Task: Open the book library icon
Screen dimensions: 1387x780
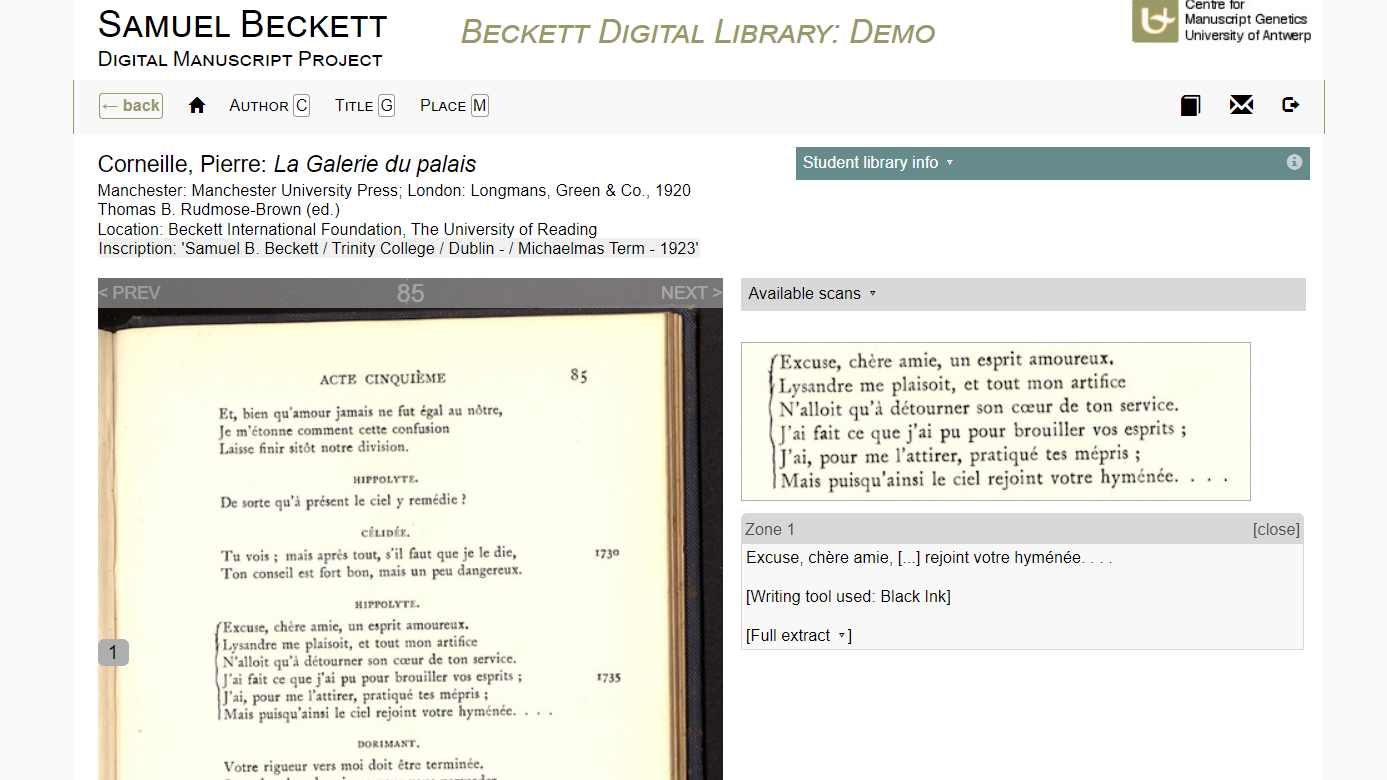Action: [1190, 105]
